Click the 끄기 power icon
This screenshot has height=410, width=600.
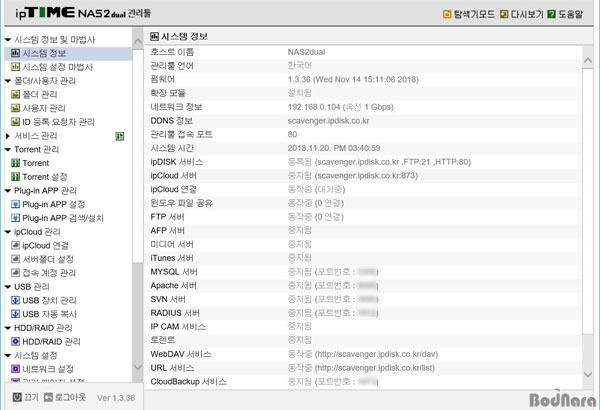(17, 397)
